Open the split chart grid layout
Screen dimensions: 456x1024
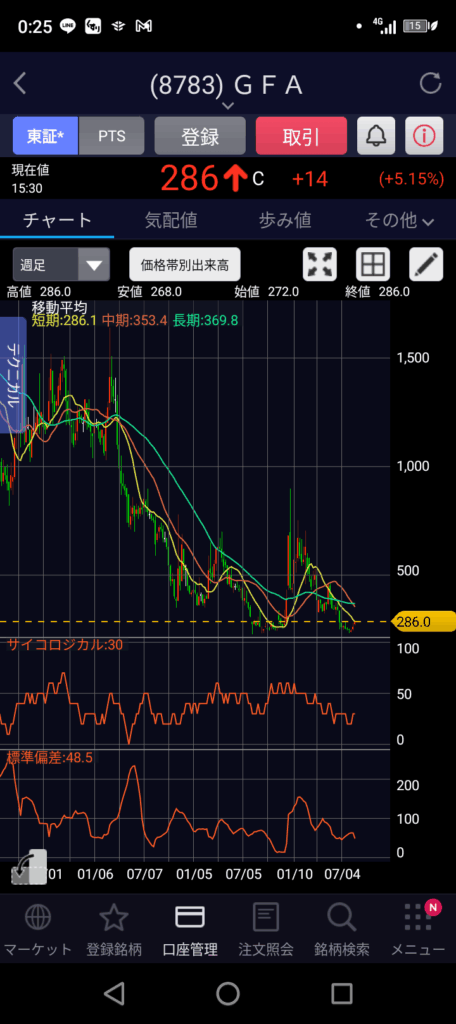372,264
